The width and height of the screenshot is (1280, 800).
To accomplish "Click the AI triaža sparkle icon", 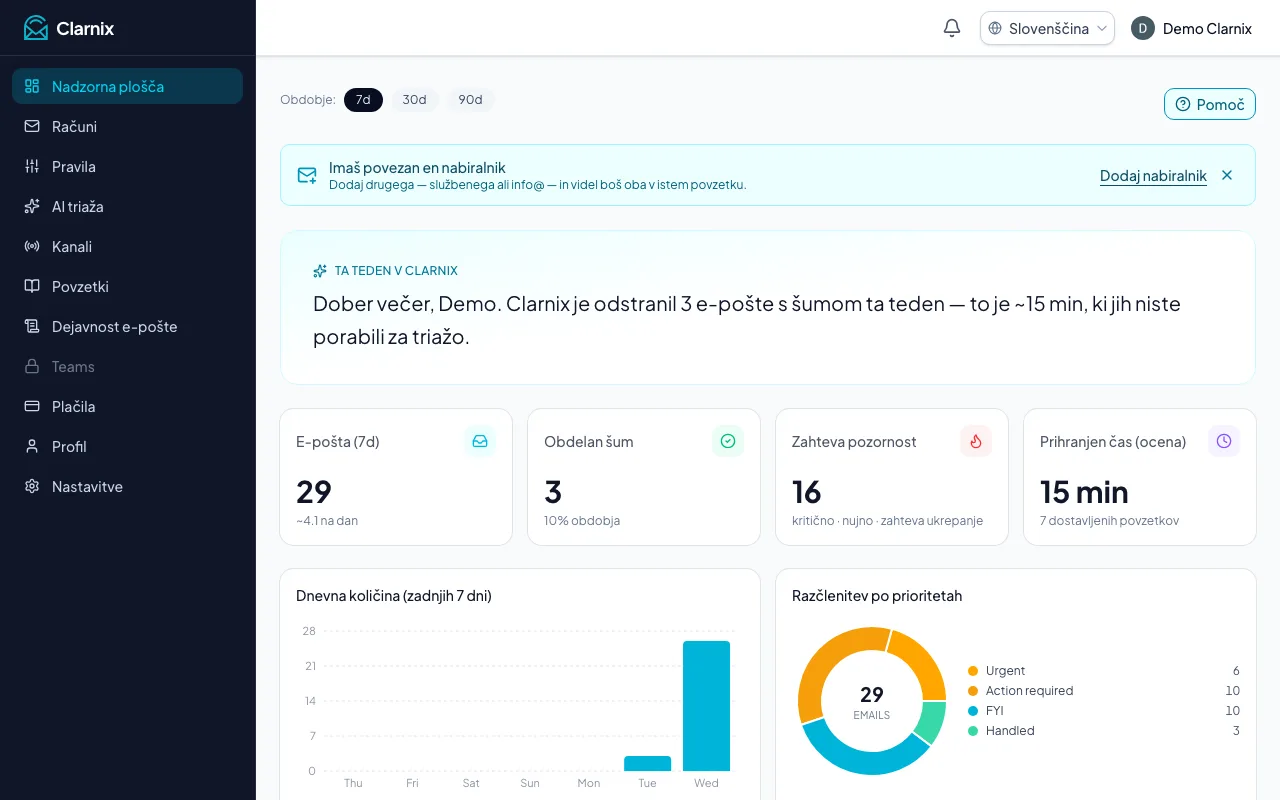I will [32, 206].
